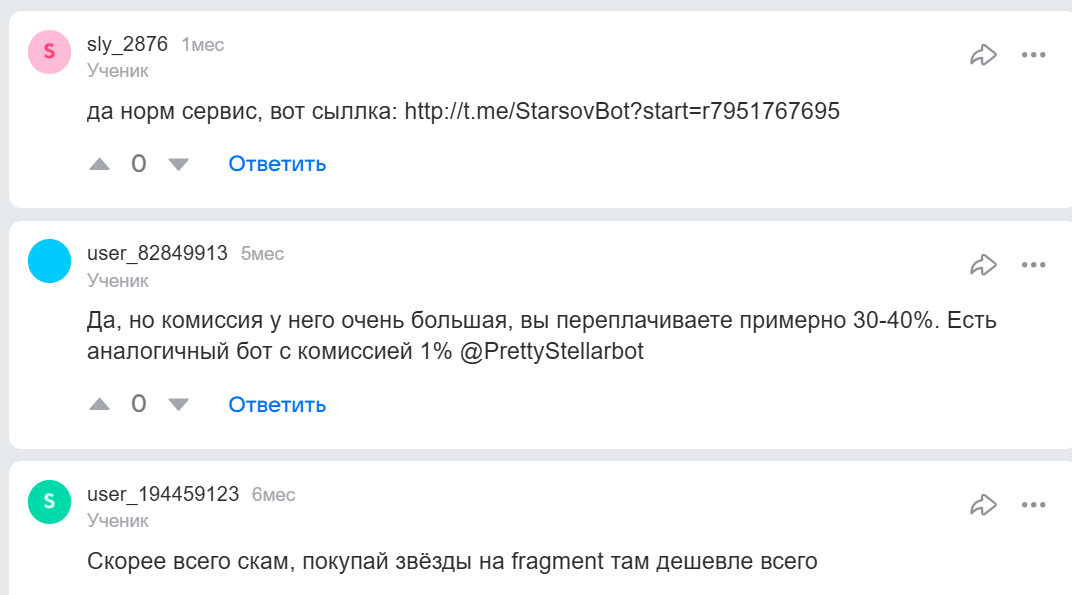Open sly_2876's pink avatar
This screenshot has height=595, width=1072.
50,52
